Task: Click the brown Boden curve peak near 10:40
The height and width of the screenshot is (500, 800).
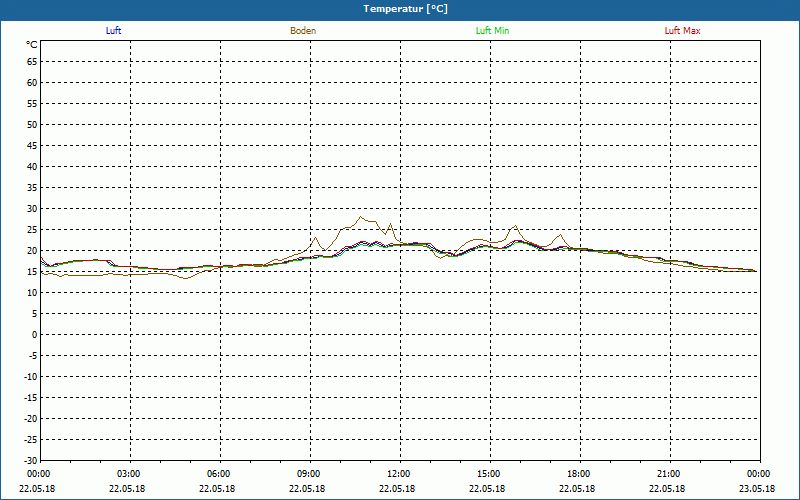Action: (360, 217)
